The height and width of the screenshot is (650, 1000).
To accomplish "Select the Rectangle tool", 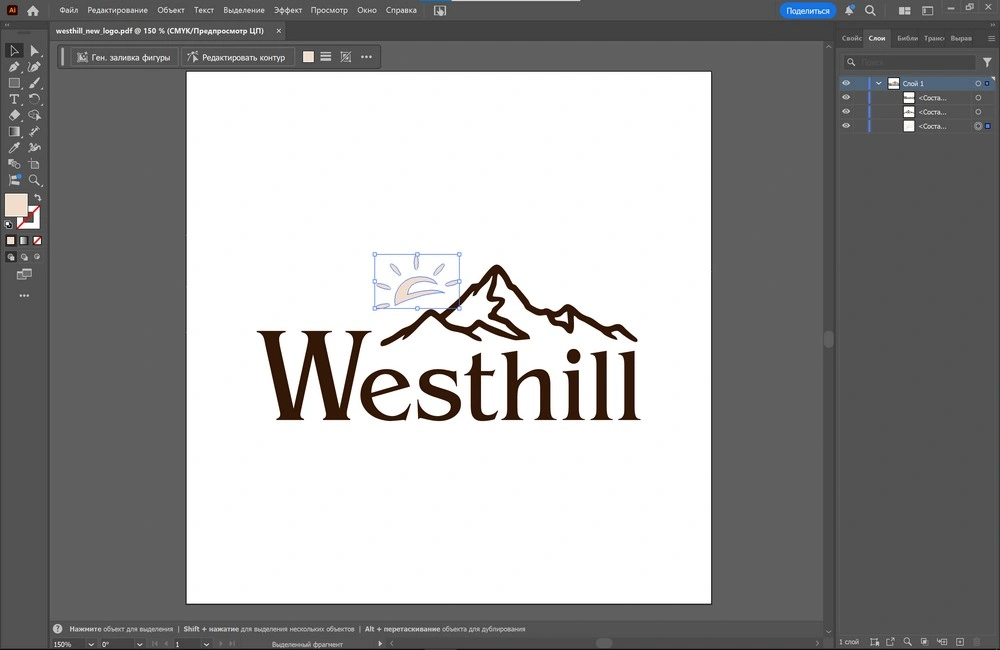I will (x=15, y=83).
